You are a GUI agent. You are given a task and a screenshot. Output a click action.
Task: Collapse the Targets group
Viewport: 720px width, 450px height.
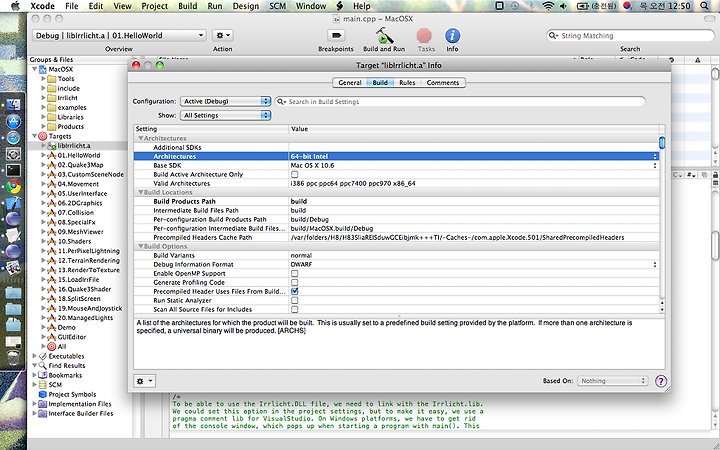[34, 136]
